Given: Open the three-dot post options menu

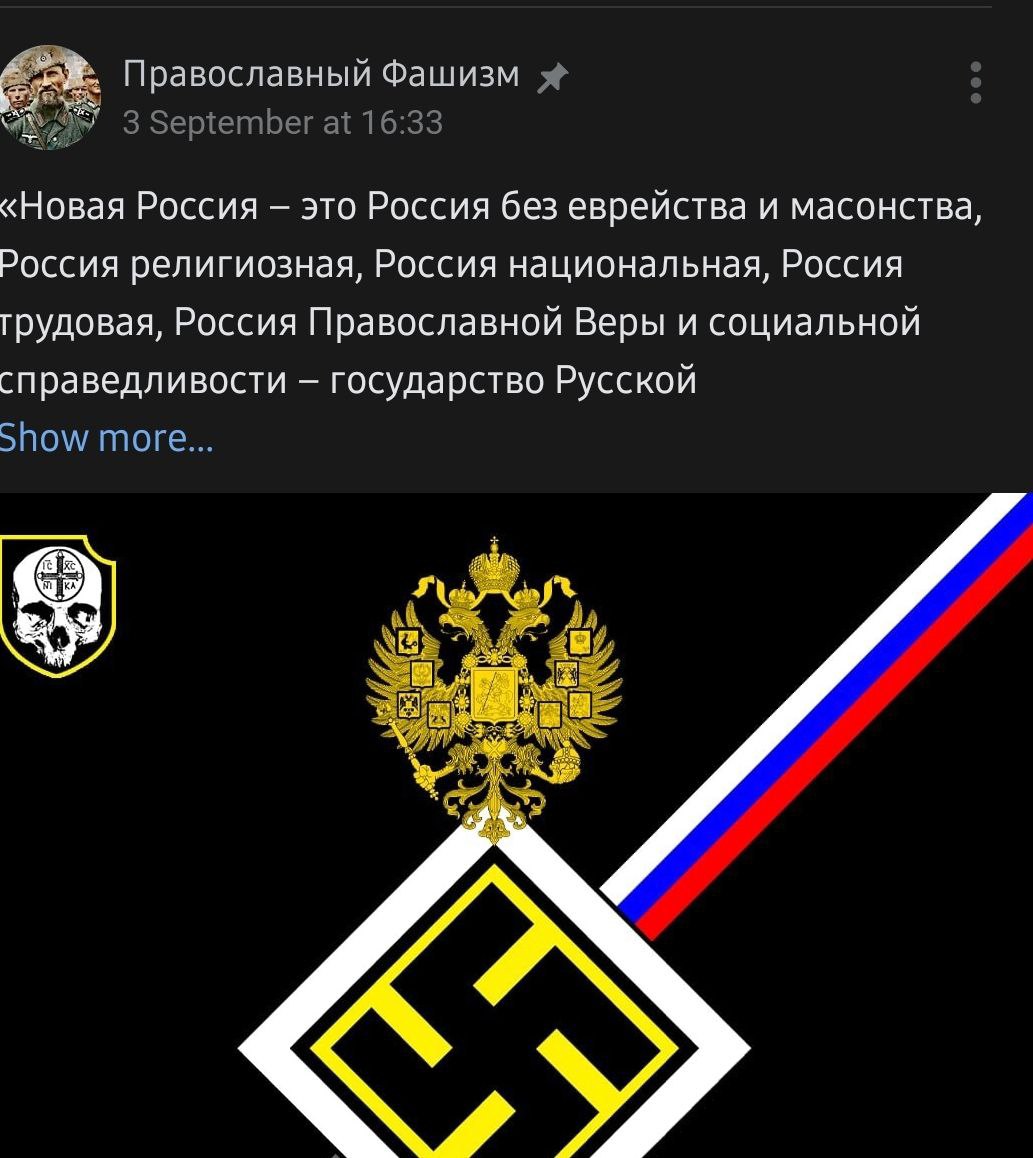Looking at the screenshot, I should coord(975,83).
